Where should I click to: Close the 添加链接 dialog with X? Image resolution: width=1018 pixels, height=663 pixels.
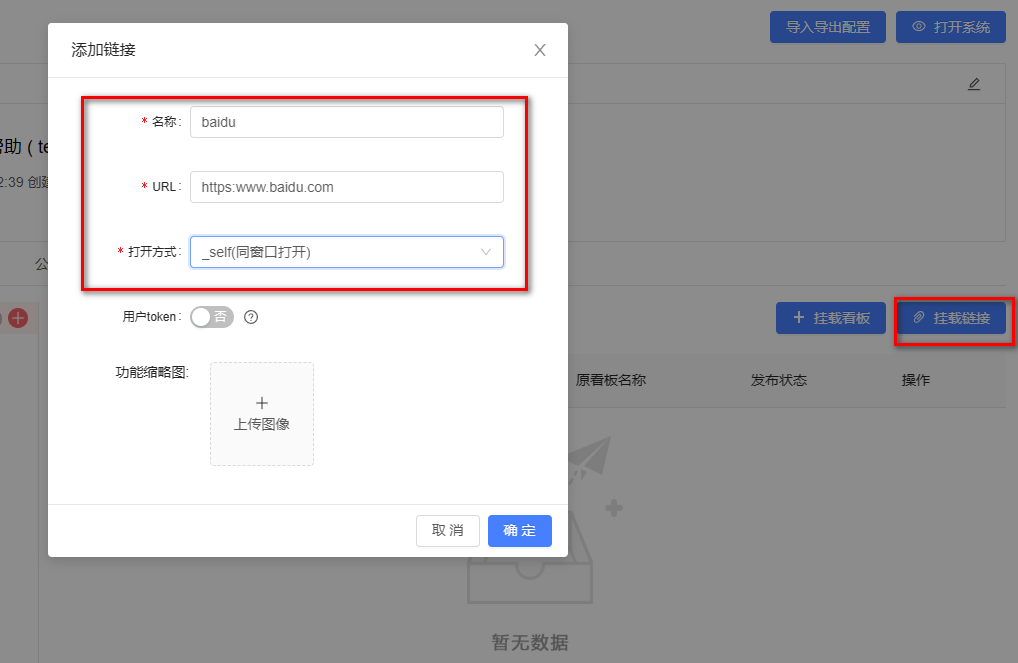(x=540, y=50)
